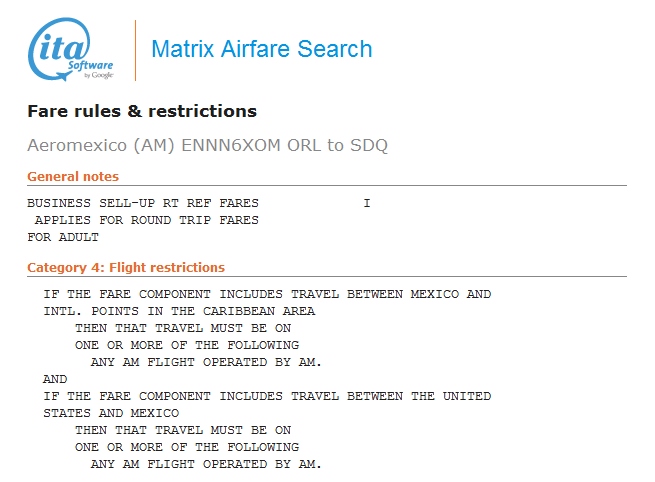The image size is (655, 482).
Task: Click the standalone AND separator line
Action: click(x=55, y=379)
